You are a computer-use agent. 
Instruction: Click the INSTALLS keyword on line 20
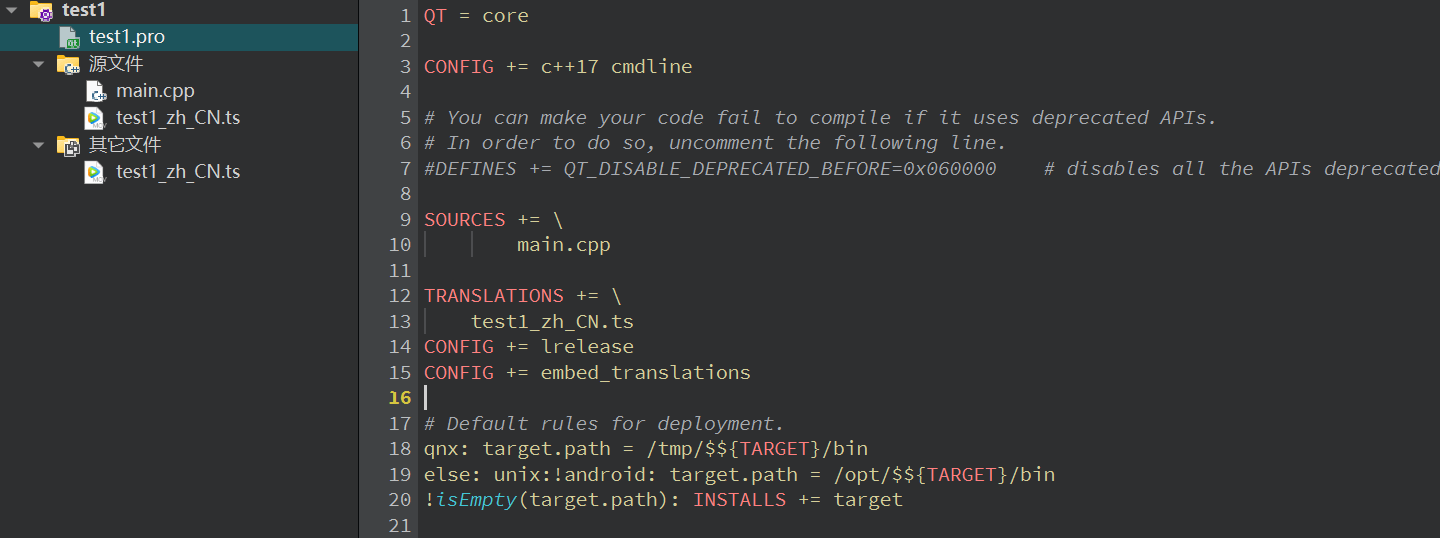[x=740, y=499]
